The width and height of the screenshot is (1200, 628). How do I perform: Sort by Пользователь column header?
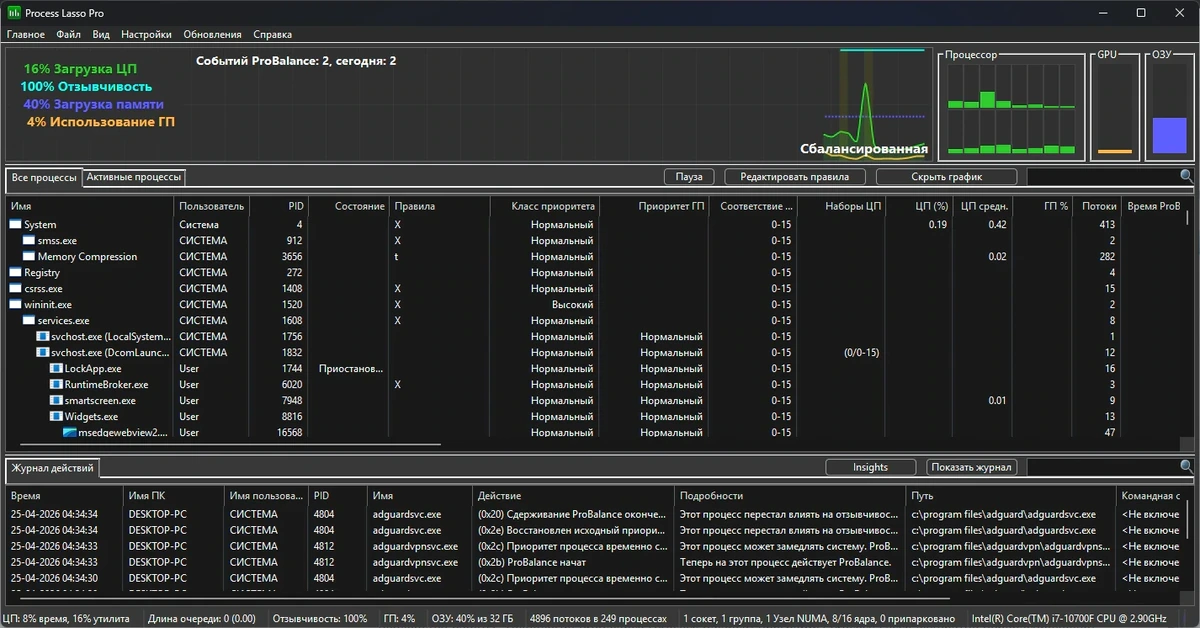pyautogui.click(x=211, y=206)
